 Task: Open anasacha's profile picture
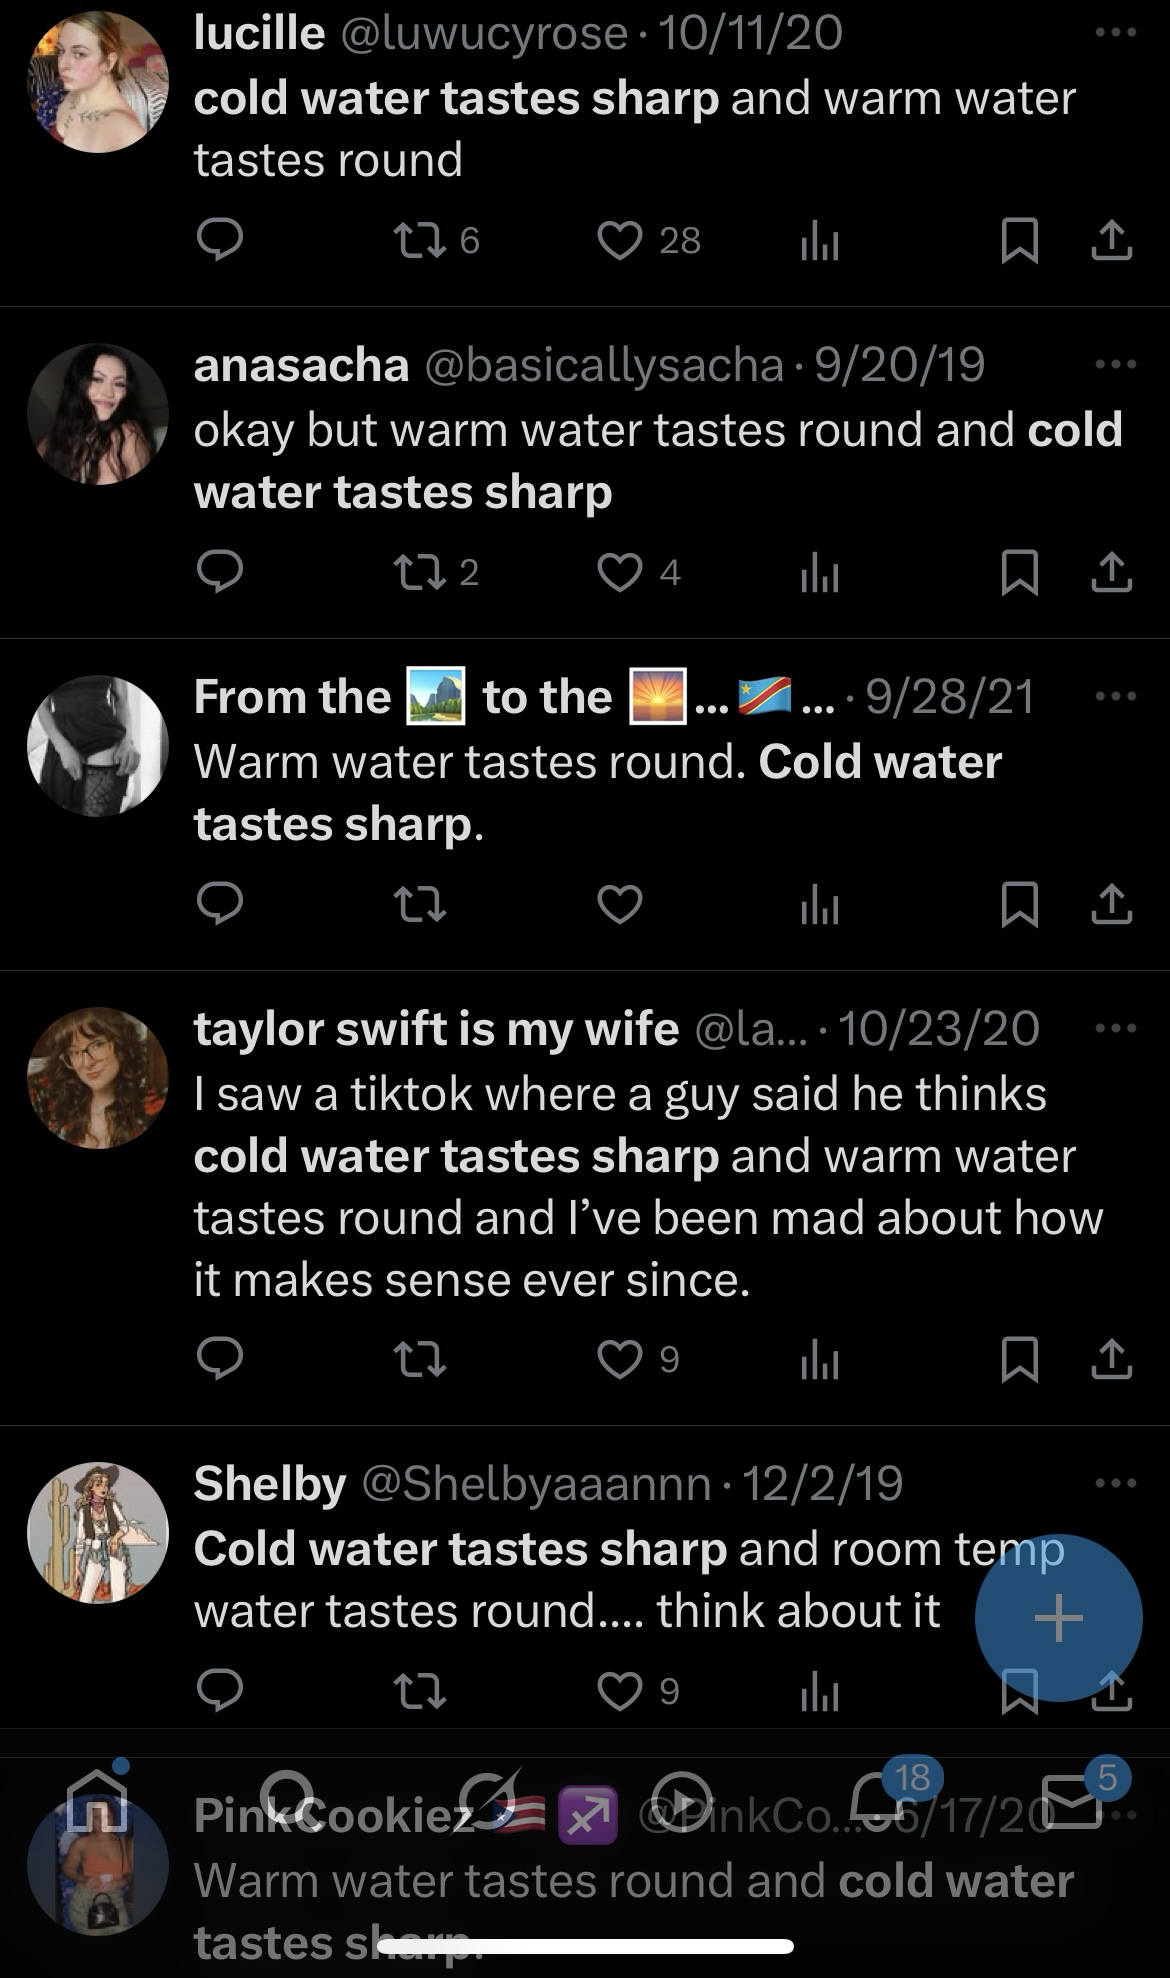(x=98, y=414)
